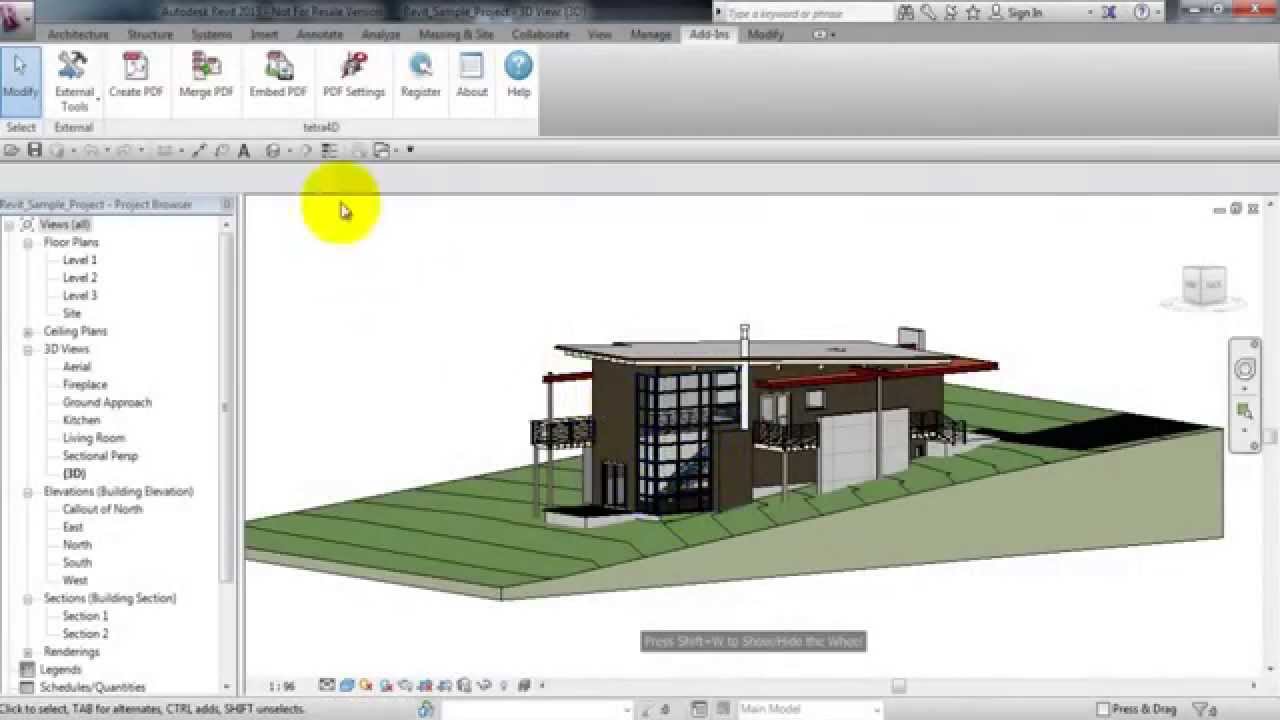This screenshot has height=720, width=1280.
Task: Open the Callout of North elevation
Action: tap(102, 509)
